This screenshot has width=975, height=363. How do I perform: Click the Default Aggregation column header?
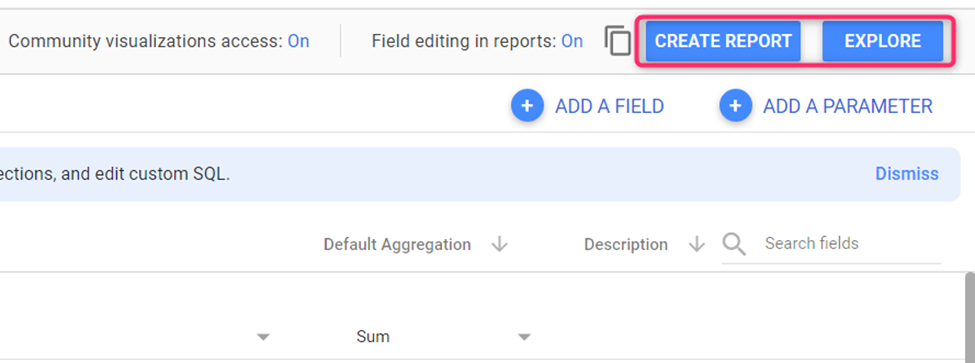coord(397,244)
